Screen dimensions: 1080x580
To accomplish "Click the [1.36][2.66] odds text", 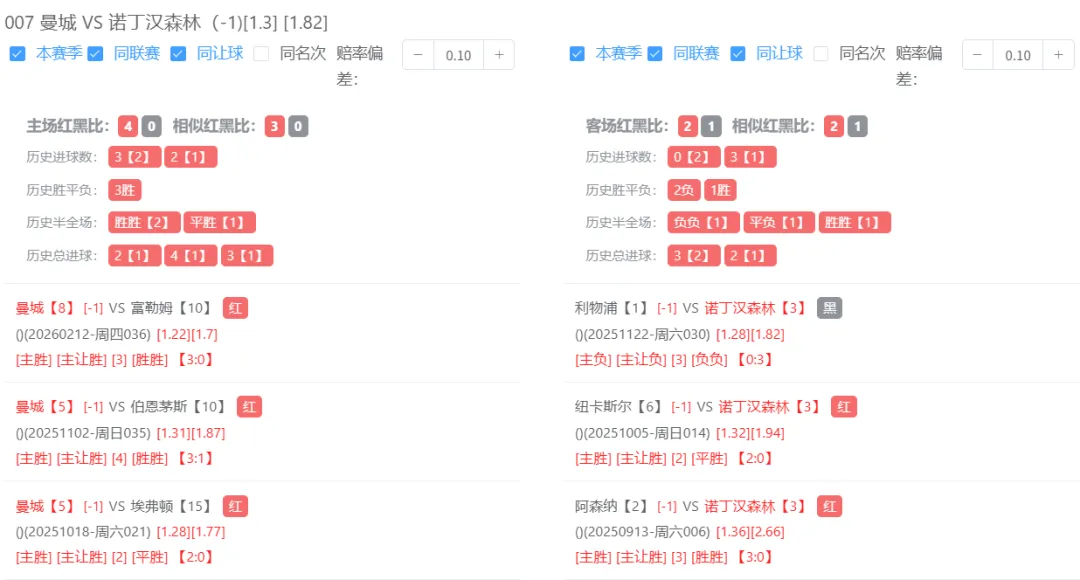I will (750, 532).
